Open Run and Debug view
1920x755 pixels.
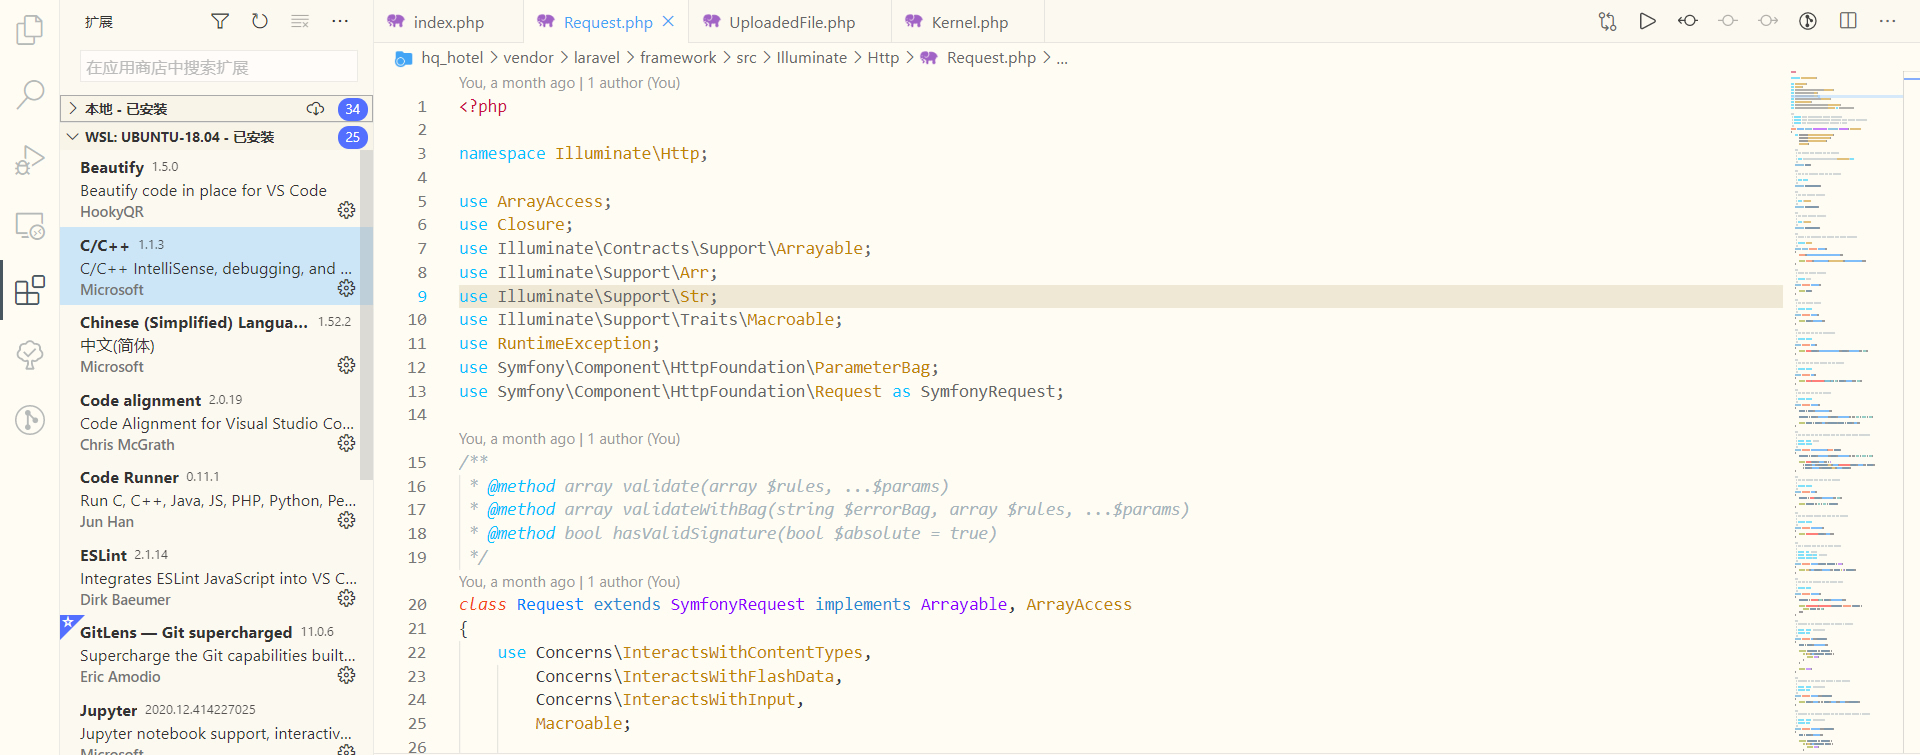30,160
